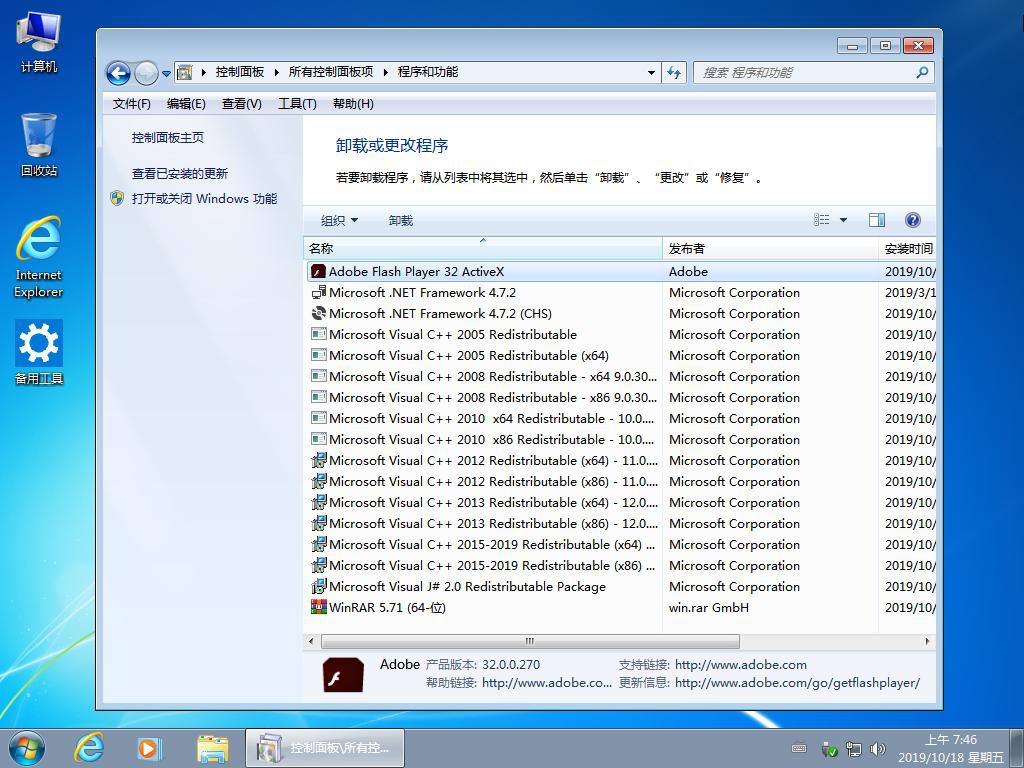Click the refresh button beside address bar

click(673, 72)
